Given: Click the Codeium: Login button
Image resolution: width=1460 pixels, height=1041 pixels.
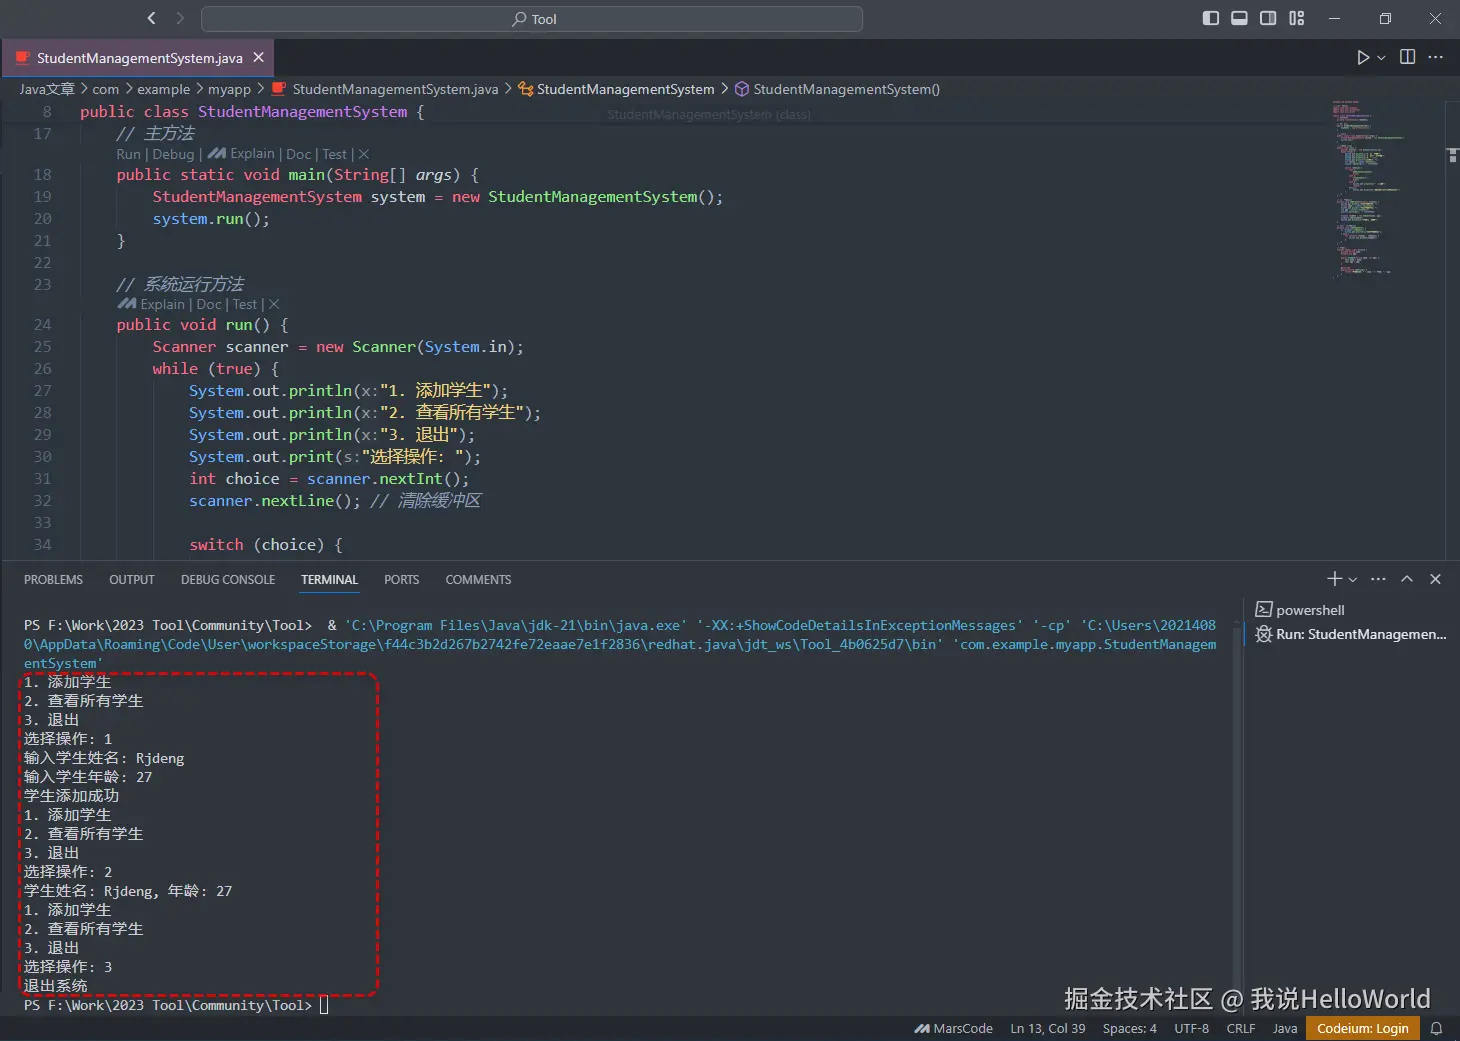Looking at the screenshot, I should click(x=1362, y=1029).
